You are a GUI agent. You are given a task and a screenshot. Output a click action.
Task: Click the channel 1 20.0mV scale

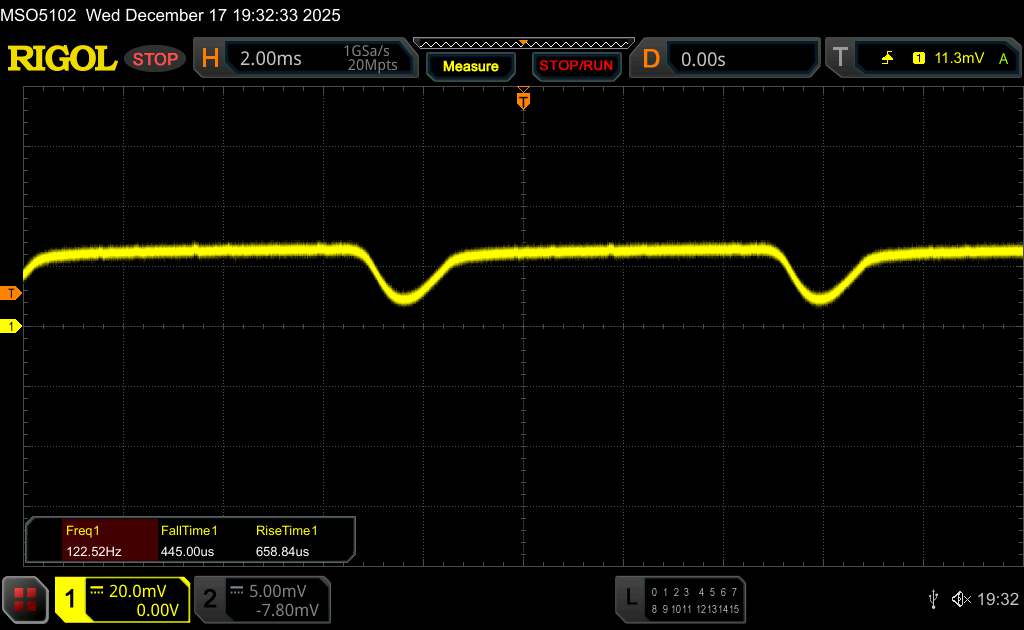[137, 591]
